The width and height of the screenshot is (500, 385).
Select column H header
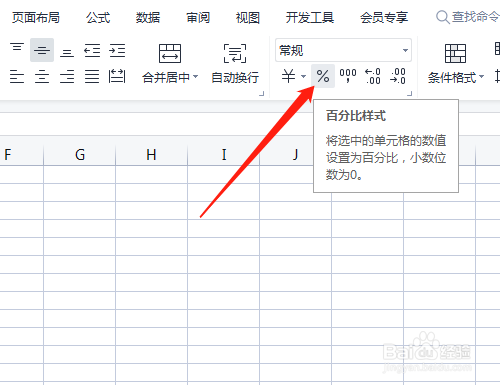[152, 155]
